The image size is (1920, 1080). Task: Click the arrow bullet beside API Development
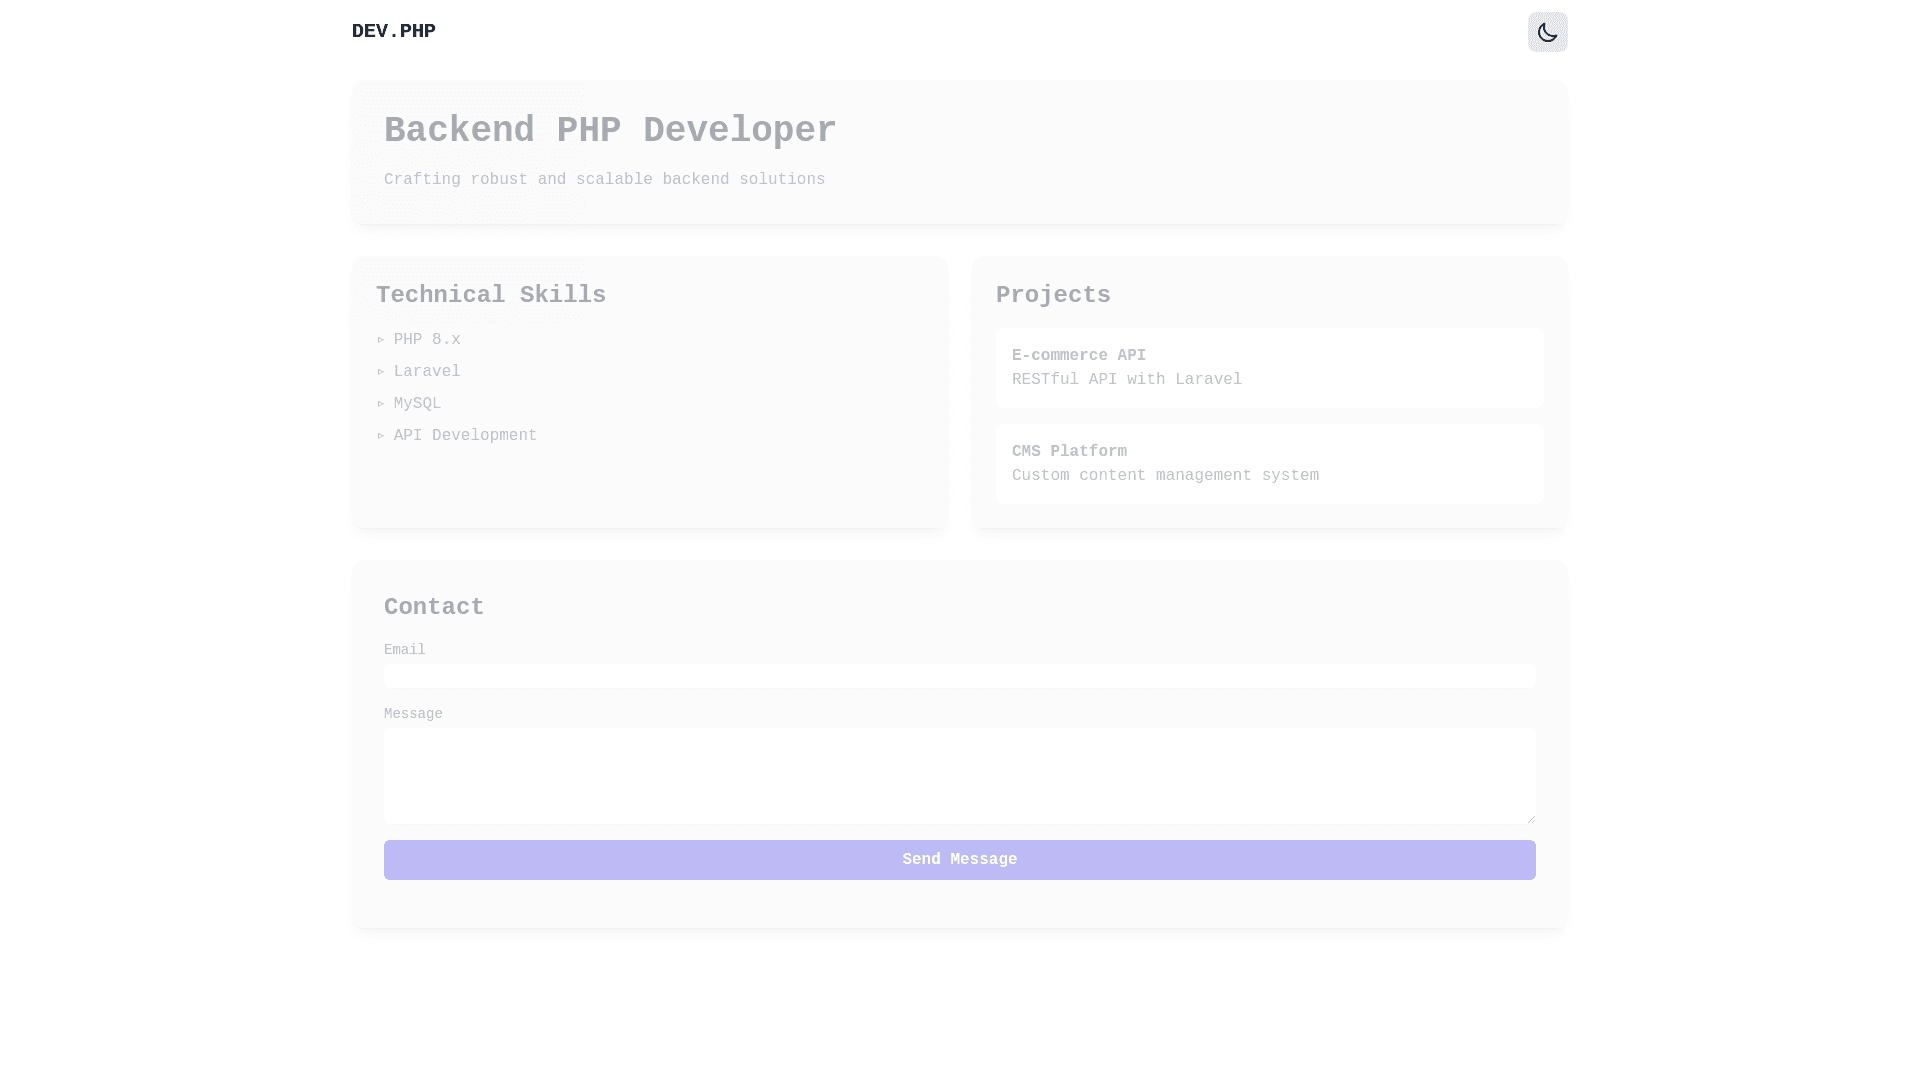[x=381, y=436]
